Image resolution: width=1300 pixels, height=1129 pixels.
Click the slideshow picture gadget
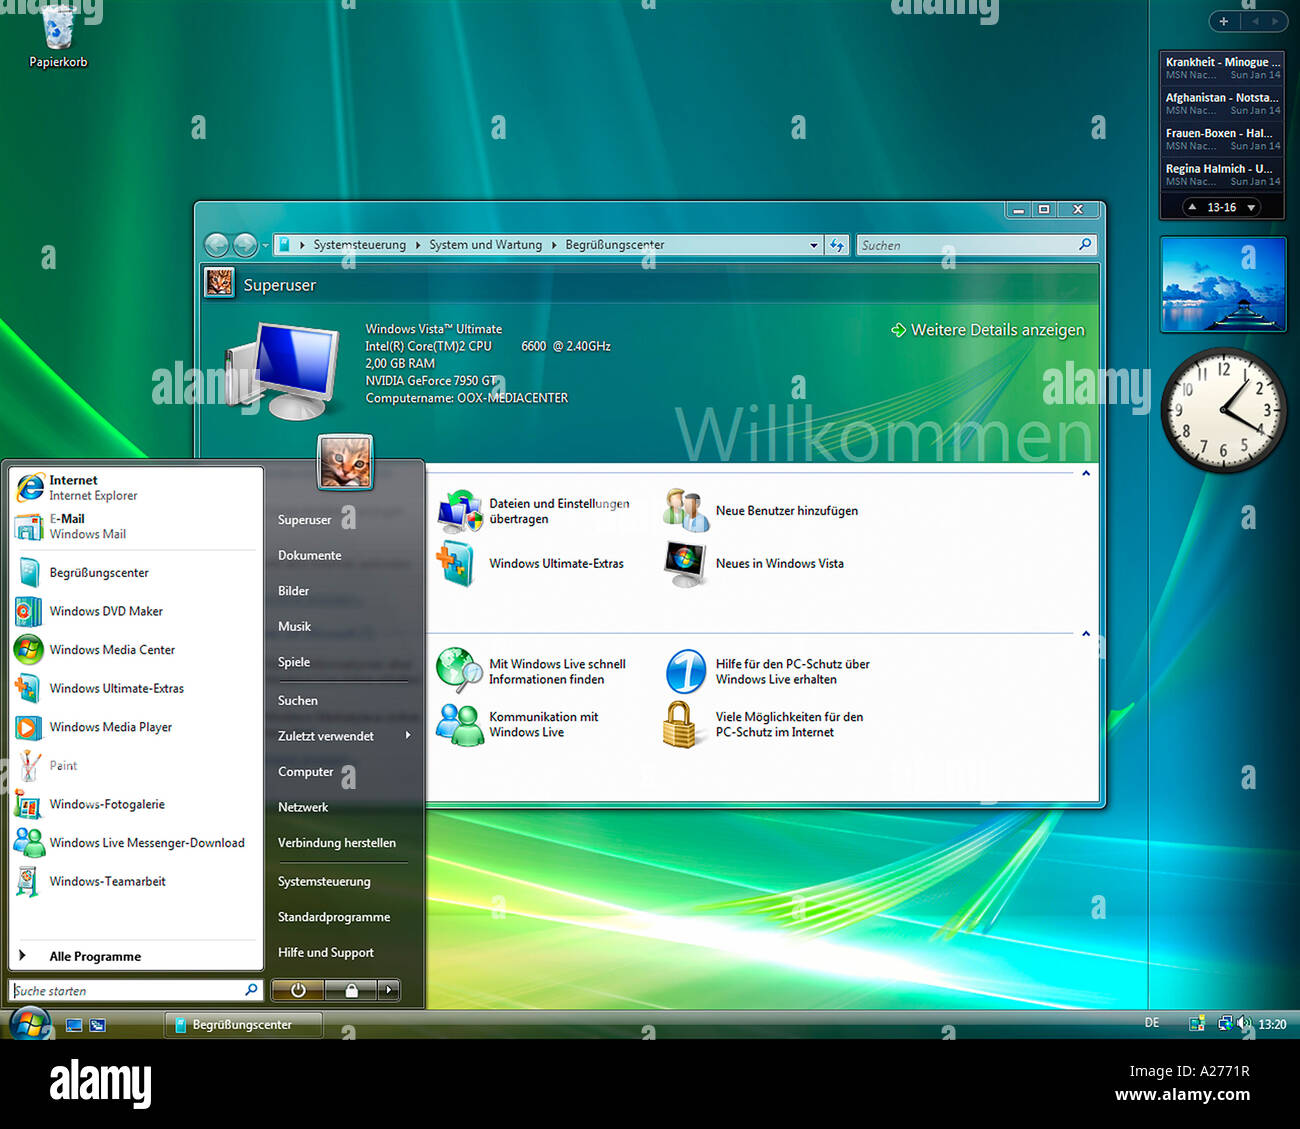(x=1223, y=284)
